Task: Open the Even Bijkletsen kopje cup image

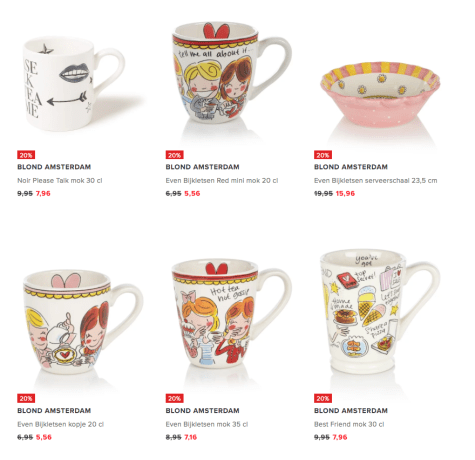Action: (83, 323)
